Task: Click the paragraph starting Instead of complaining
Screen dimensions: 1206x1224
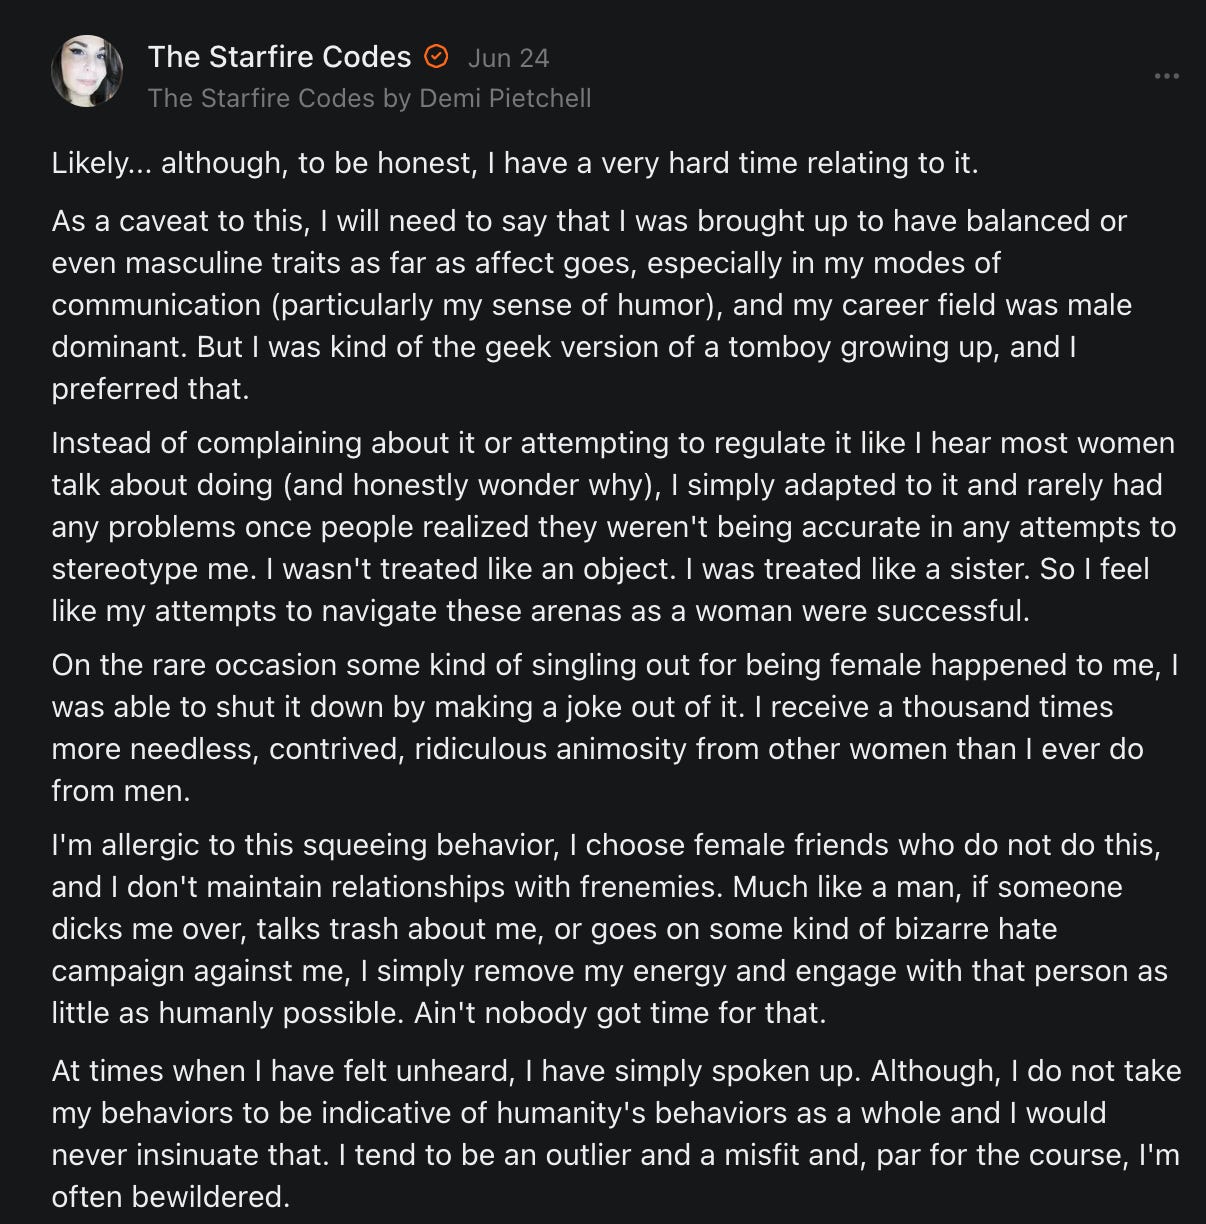Action: tap(614, 527)
